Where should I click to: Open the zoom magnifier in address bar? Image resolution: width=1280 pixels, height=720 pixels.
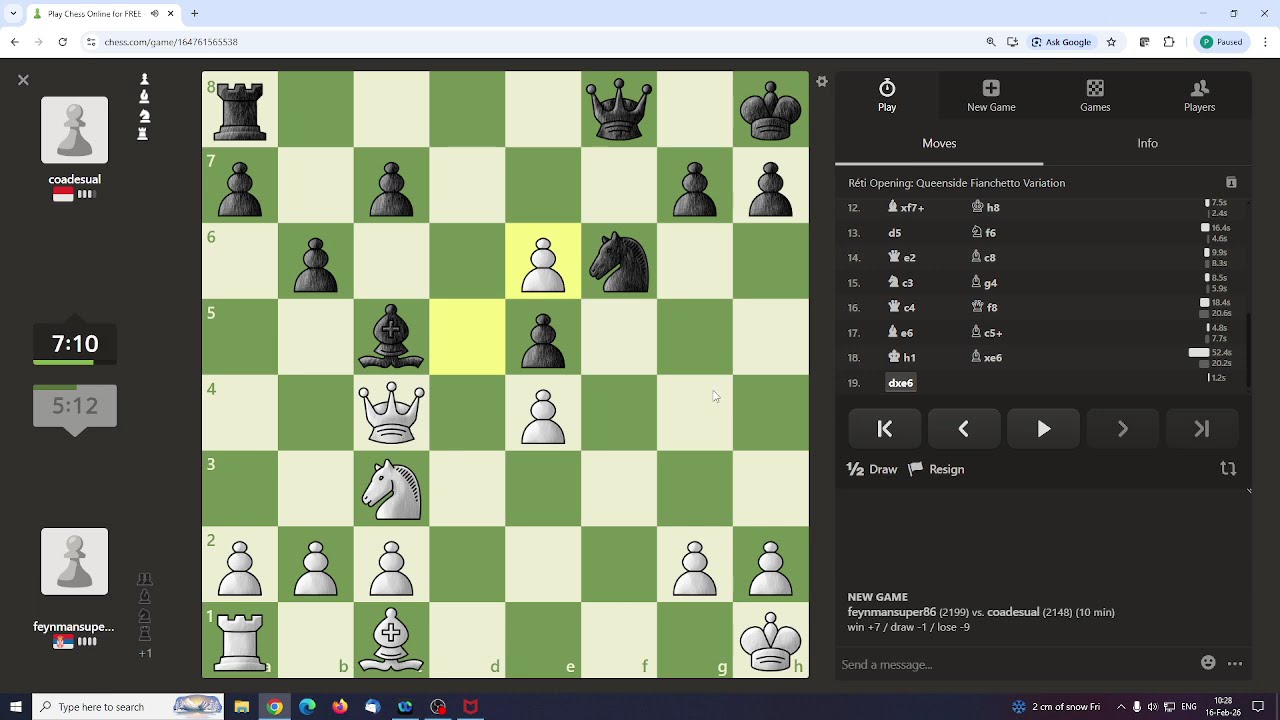click(x=991, y=42)
